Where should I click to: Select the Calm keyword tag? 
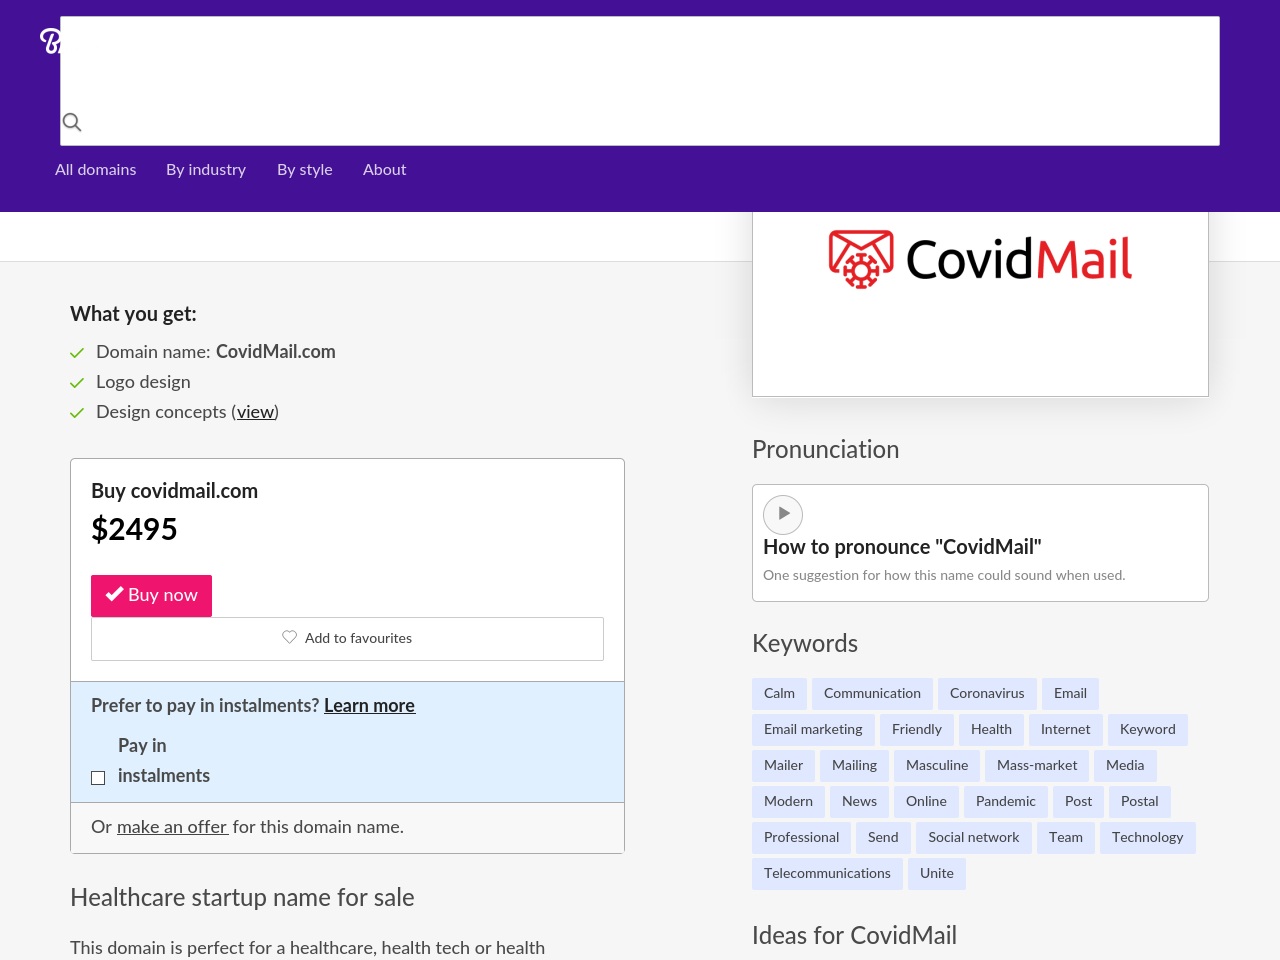tap(779, 694)
